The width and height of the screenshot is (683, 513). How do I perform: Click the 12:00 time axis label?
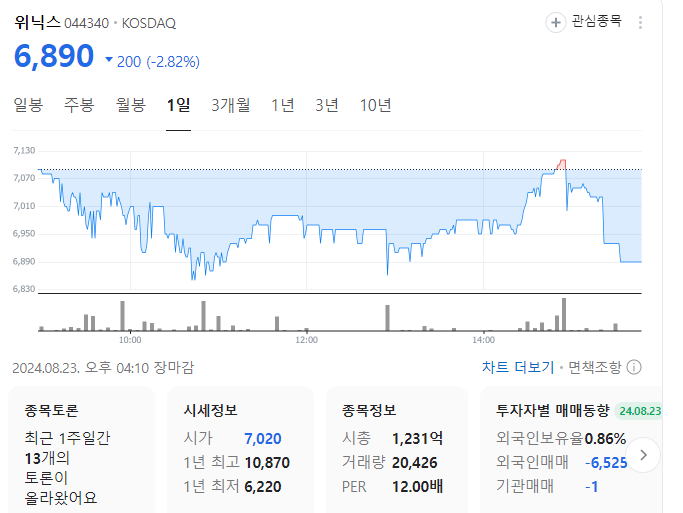pos(306,340)
